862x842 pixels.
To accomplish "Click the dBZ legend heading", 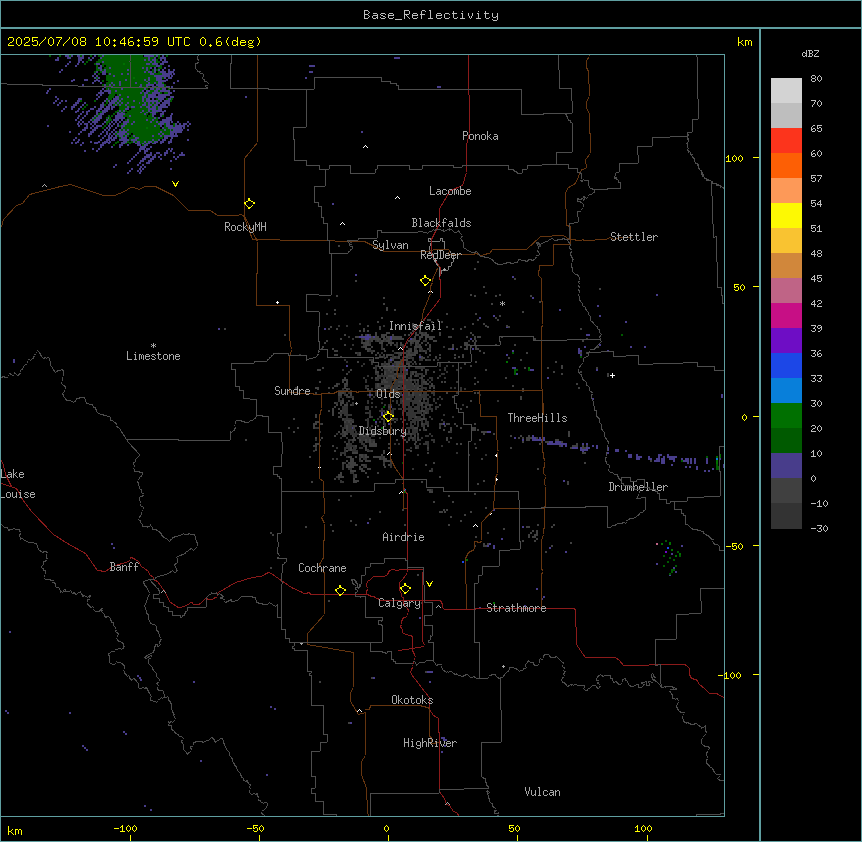I will point(810,53).
